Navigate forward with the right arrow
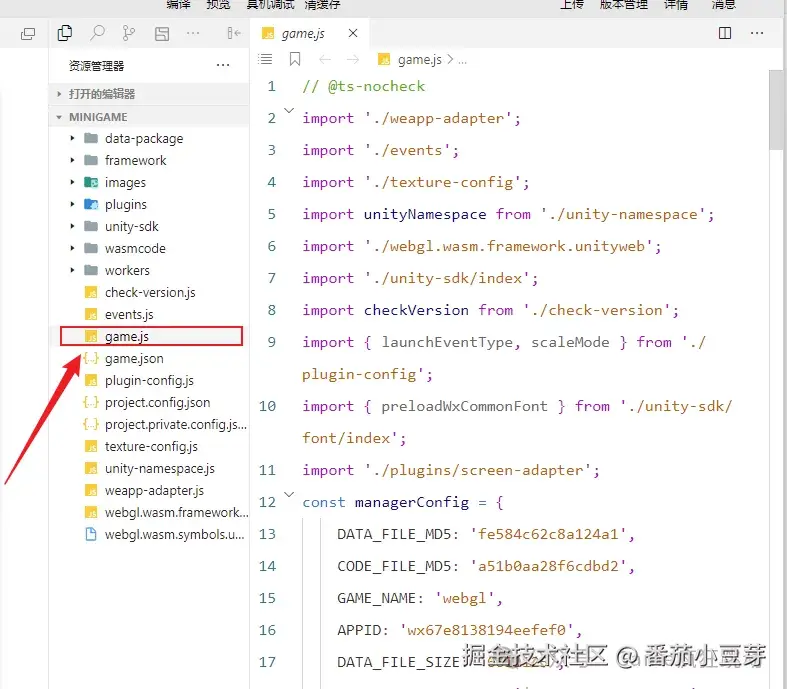This screenshot has width=787, height=689. 353,60
